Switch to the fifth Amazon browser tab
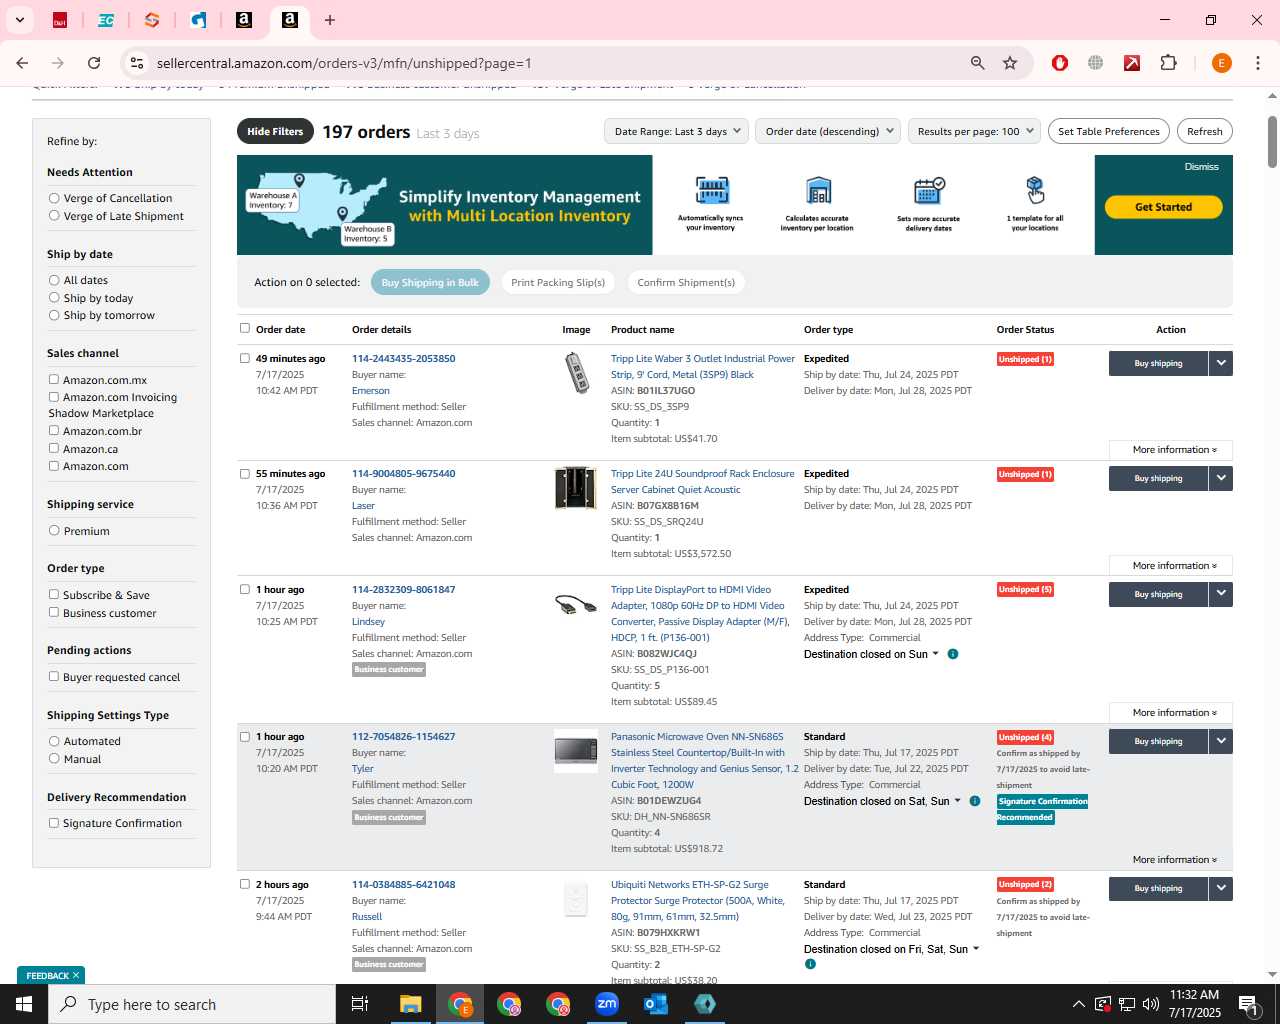The height and width of the screenshot is (1024, 1280). [x=244, y=20]
